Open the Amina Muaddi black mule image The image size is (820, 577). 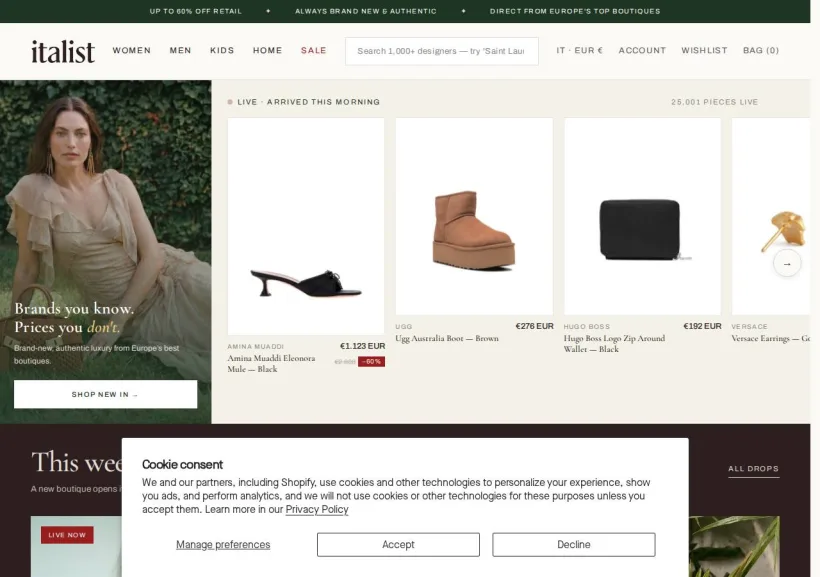[x=306, y=226]
